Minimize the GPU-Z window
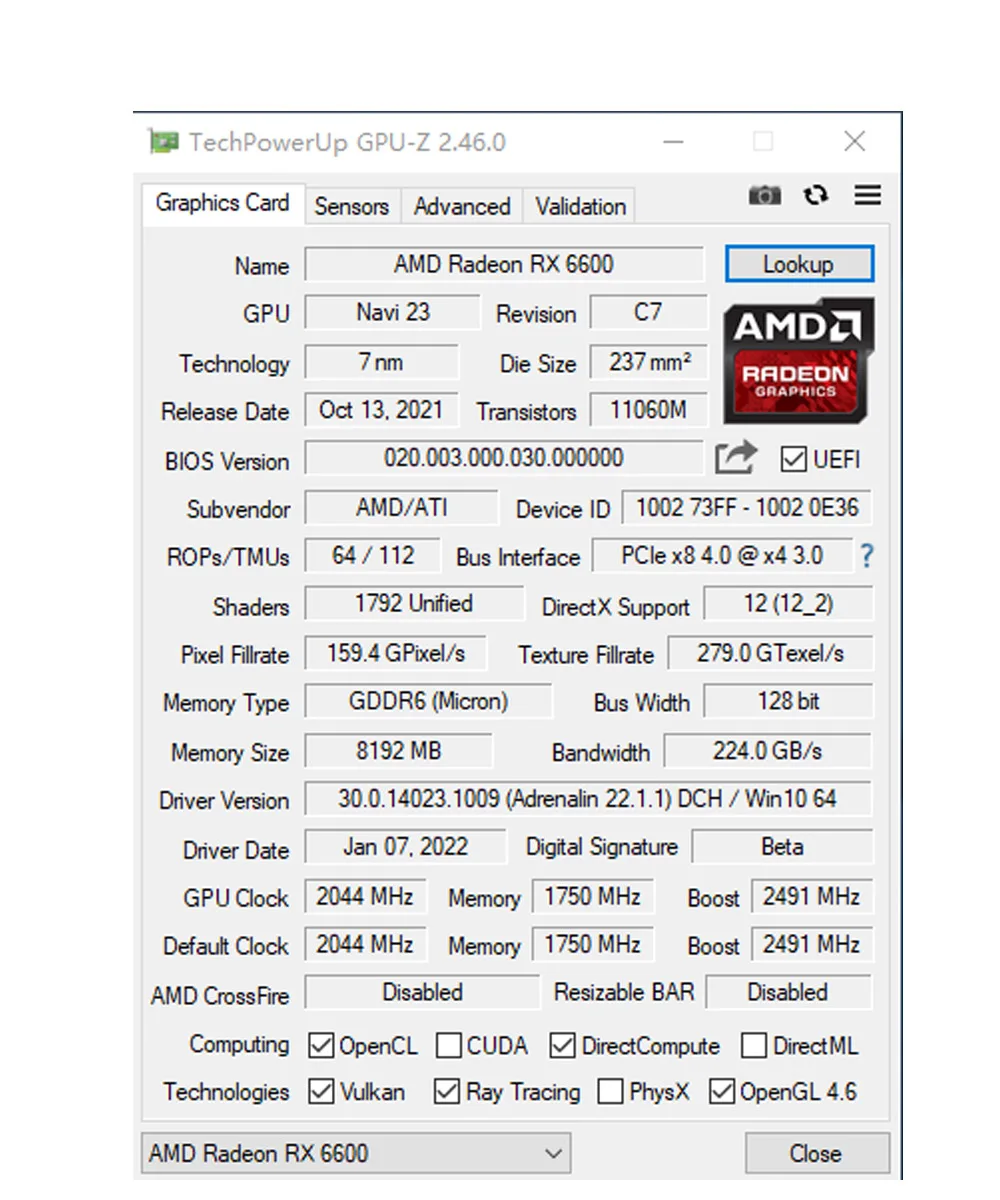This screenshot has width=1000, height=1200. click(x=673, y=142)
